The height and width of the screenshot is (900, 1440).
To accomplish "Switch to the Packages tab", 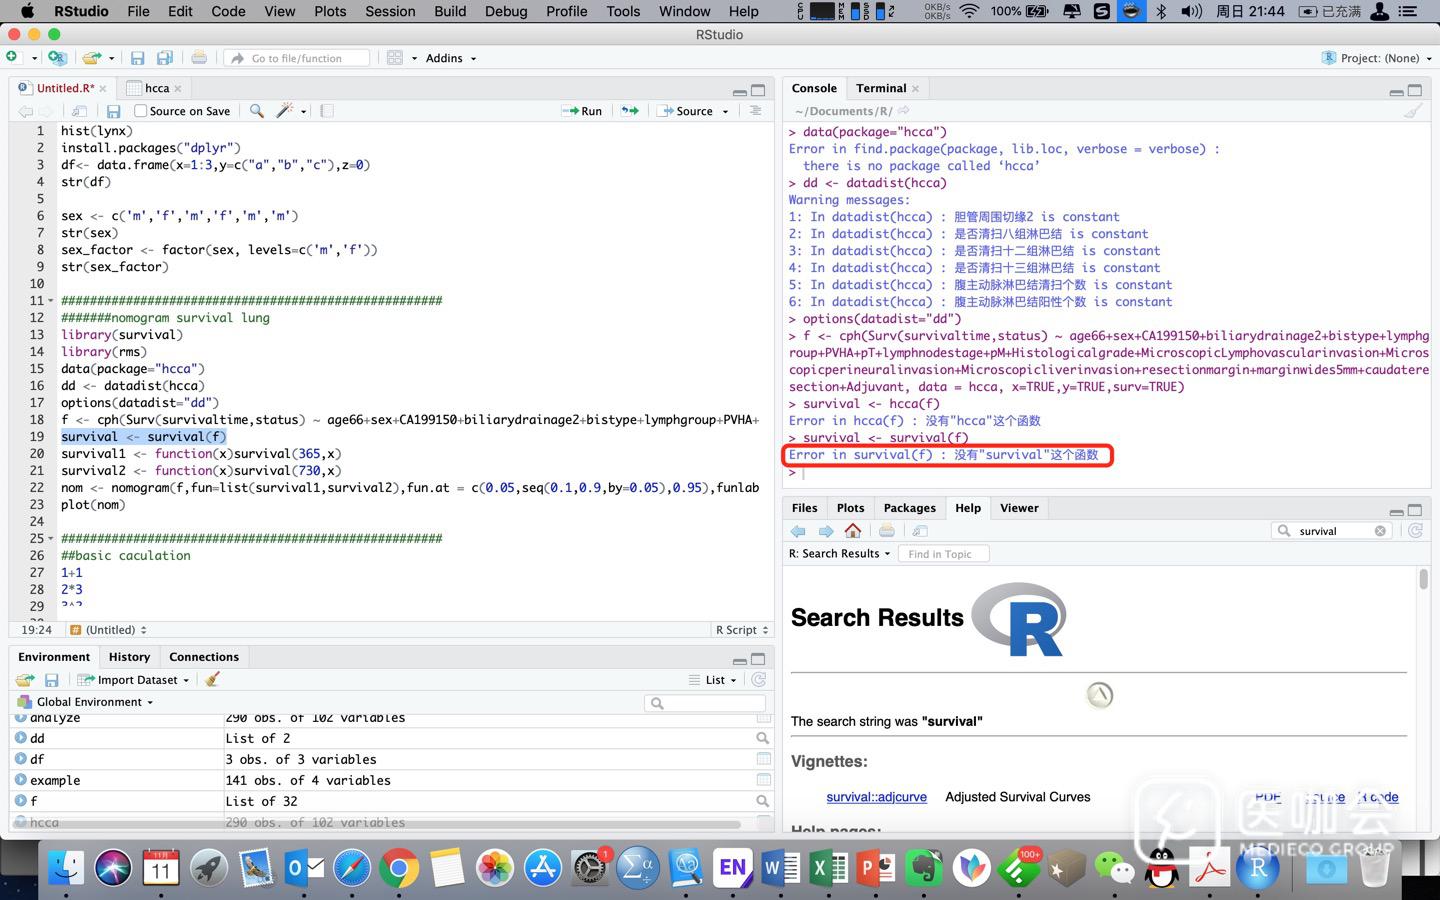I will (x=909, y=508).
